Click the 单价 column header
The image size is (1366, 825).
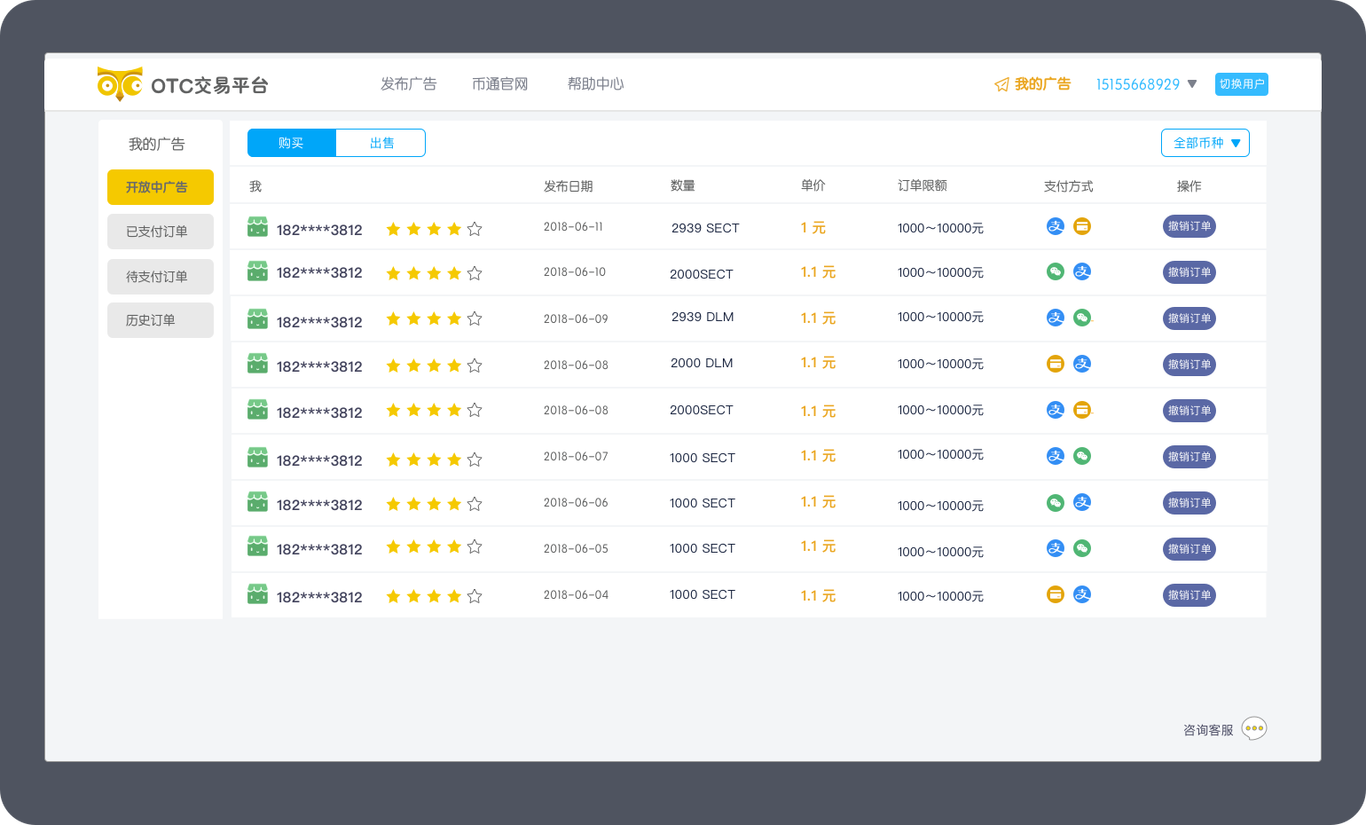tap(813, 186)
